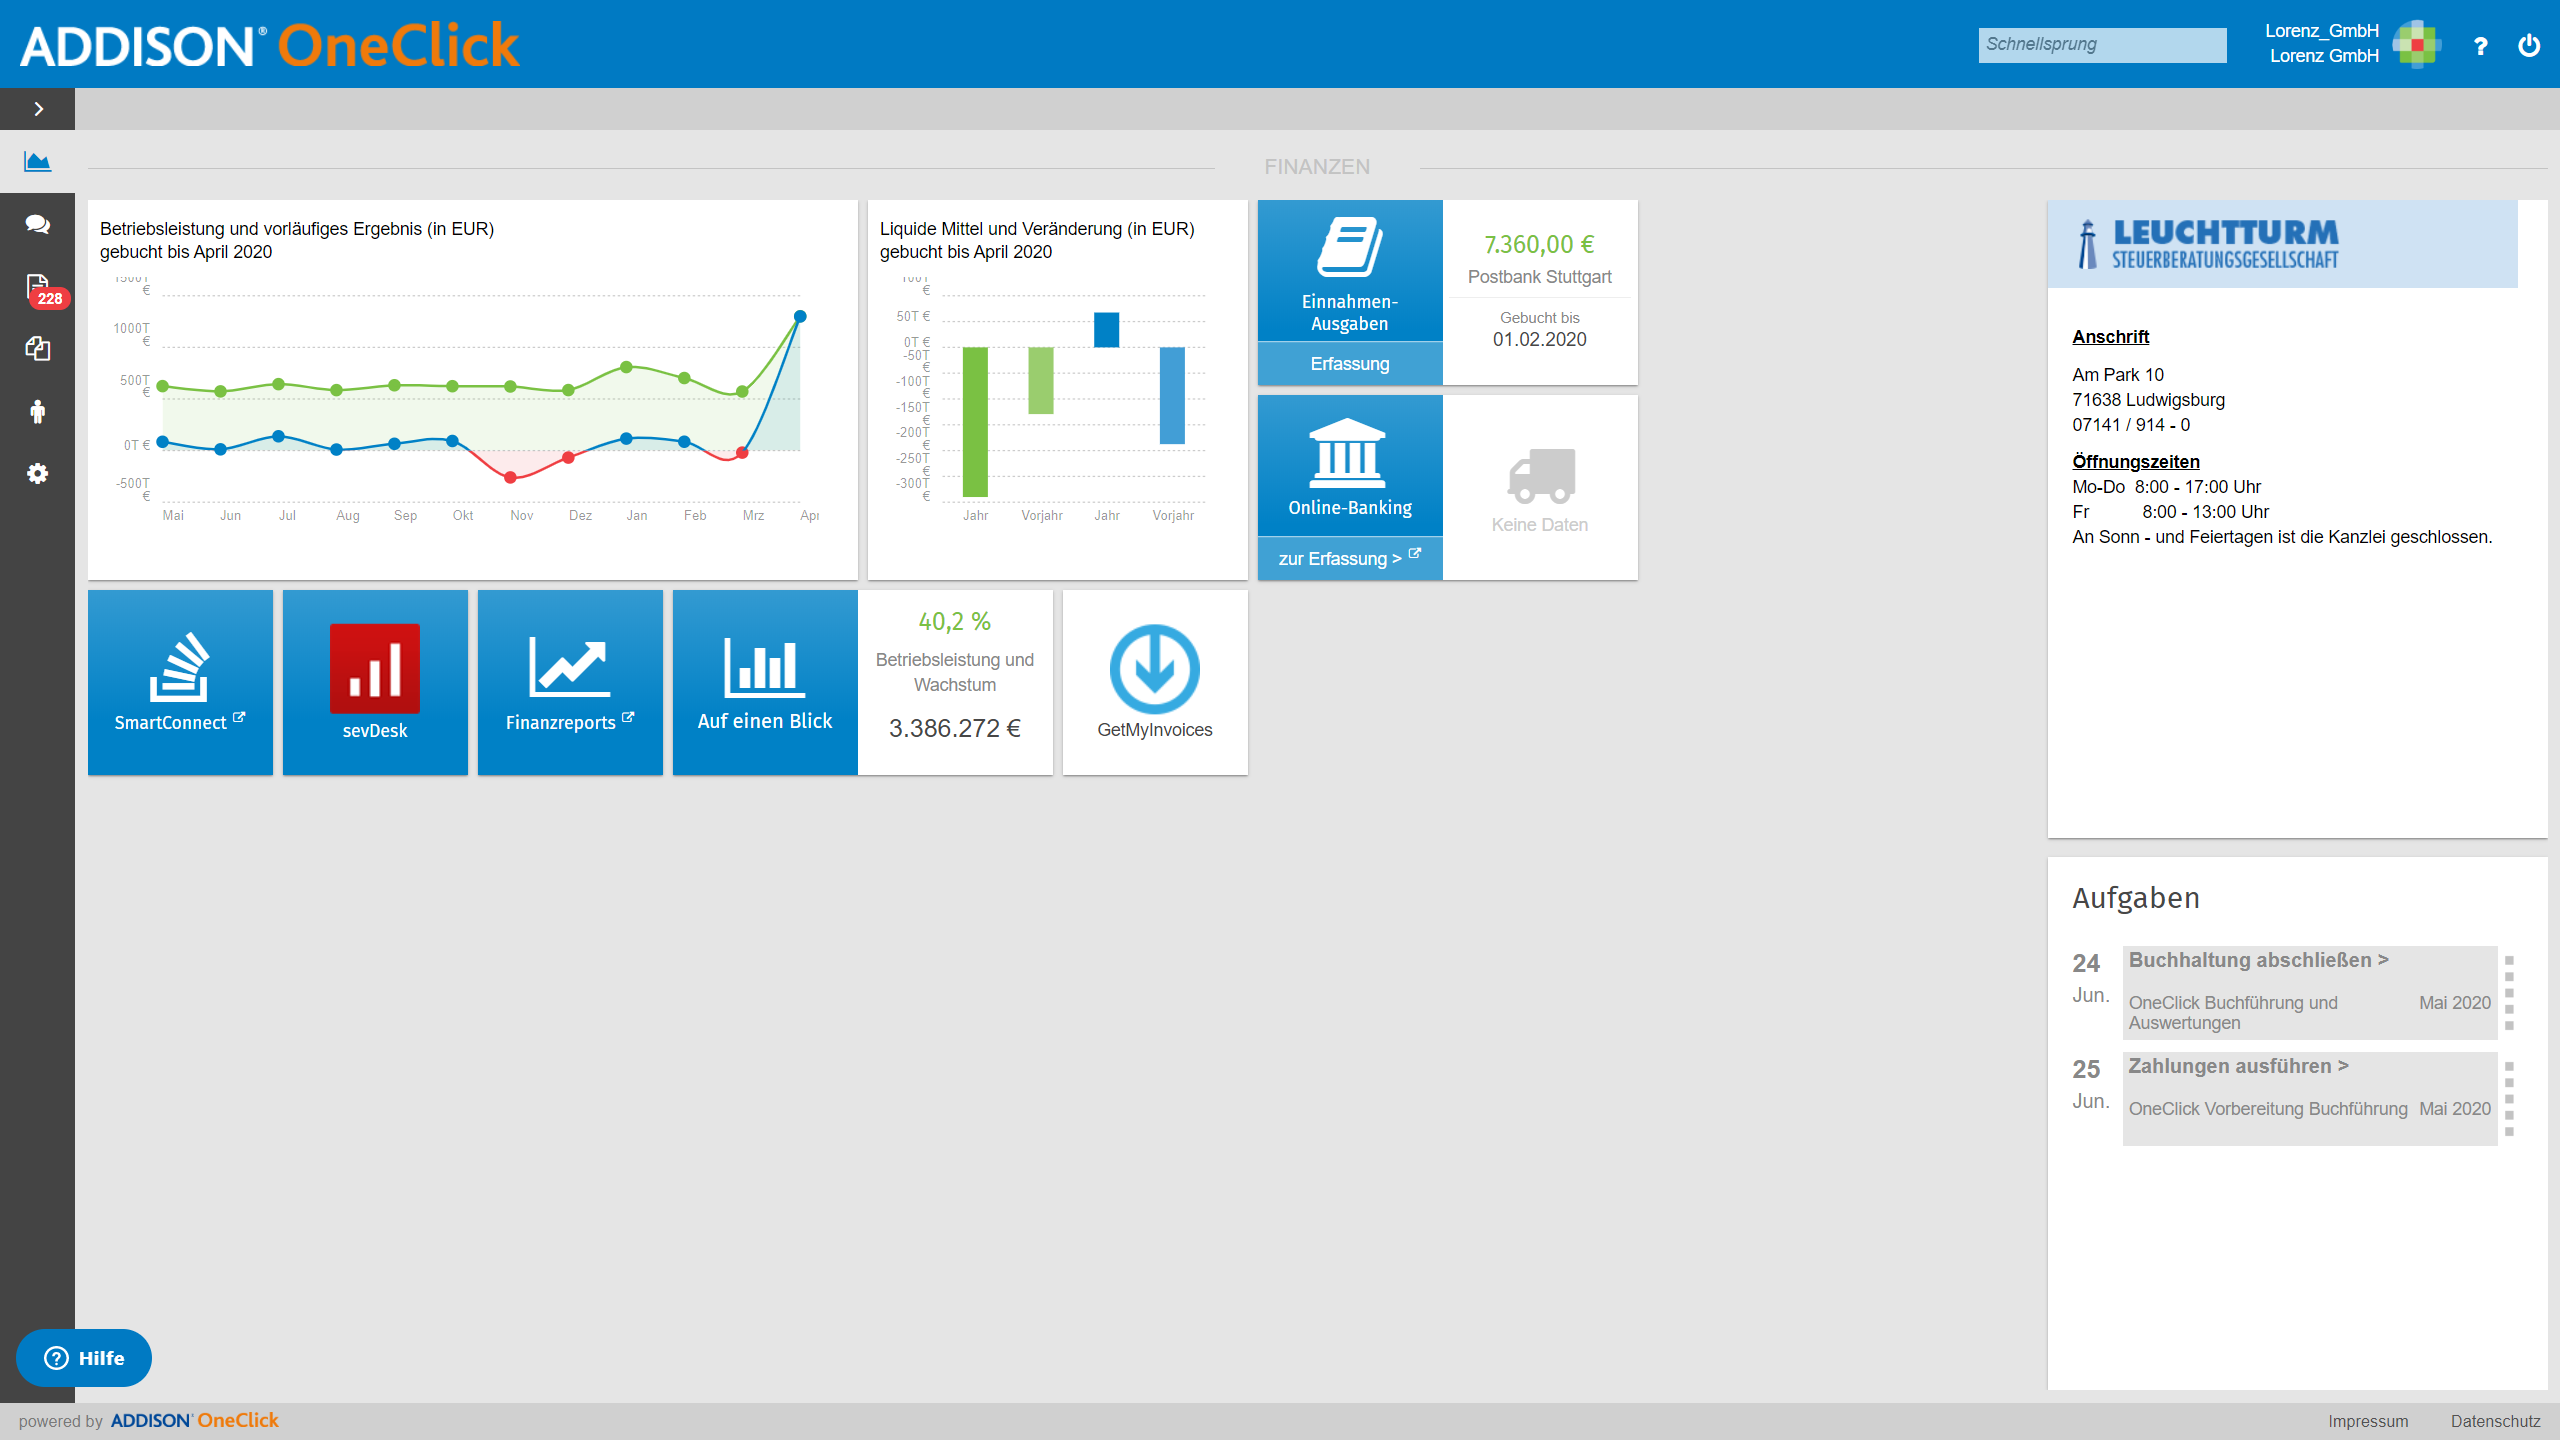Click the blue Jahr bar in Liquide Mittel chart
Screen dimensions: 2560x1440
[x=1106, y=330]
